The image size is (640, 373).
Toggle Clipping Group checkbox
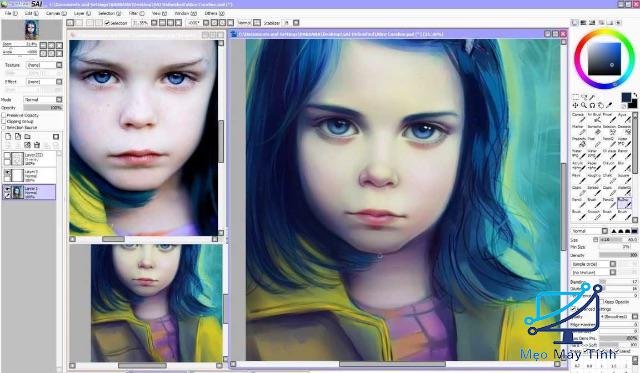coord(4,122)
